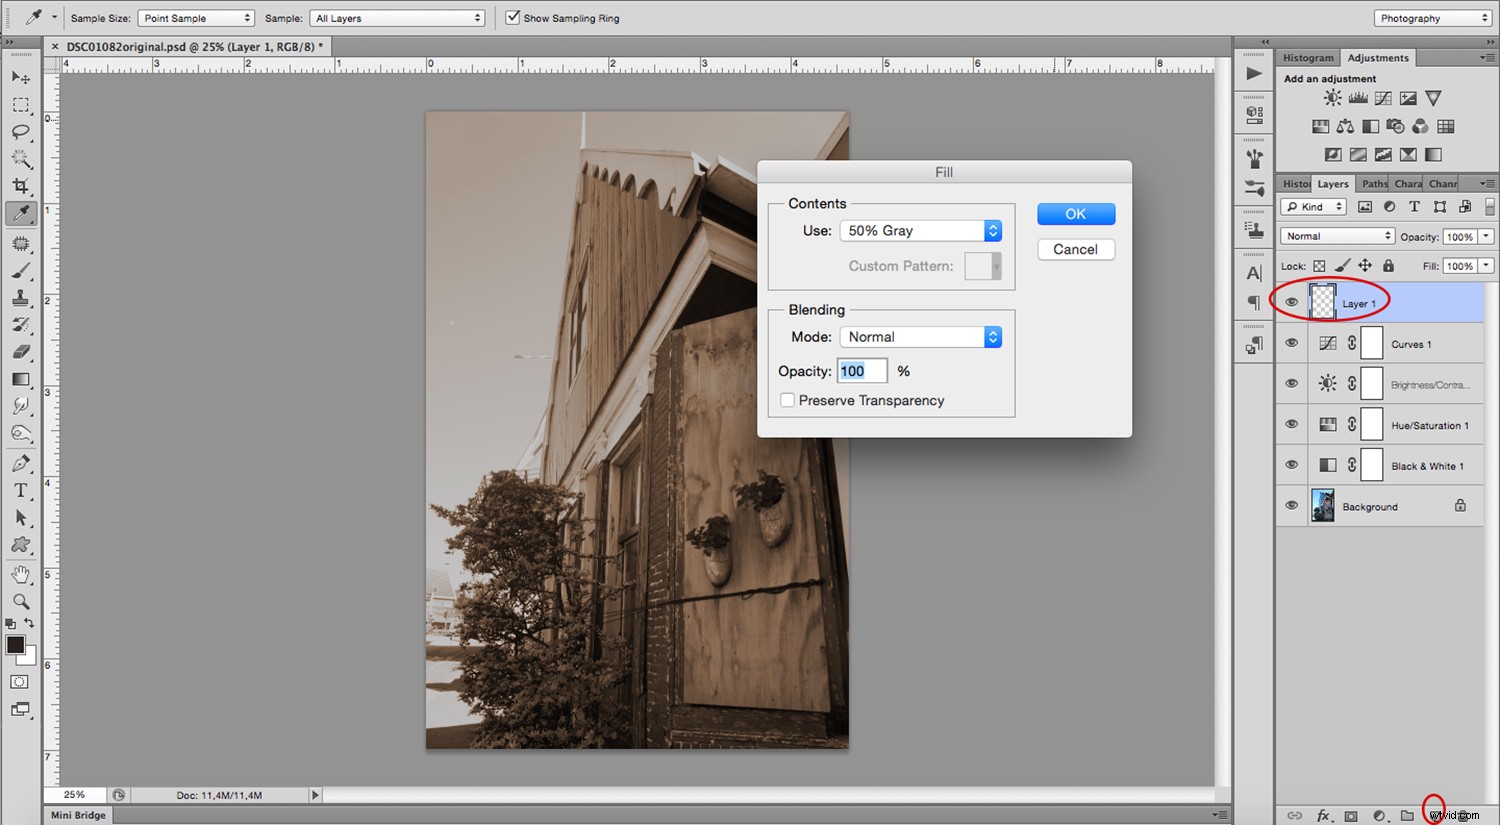Click the foreground color swatch

pyautogui.click(x=14, y=645)
